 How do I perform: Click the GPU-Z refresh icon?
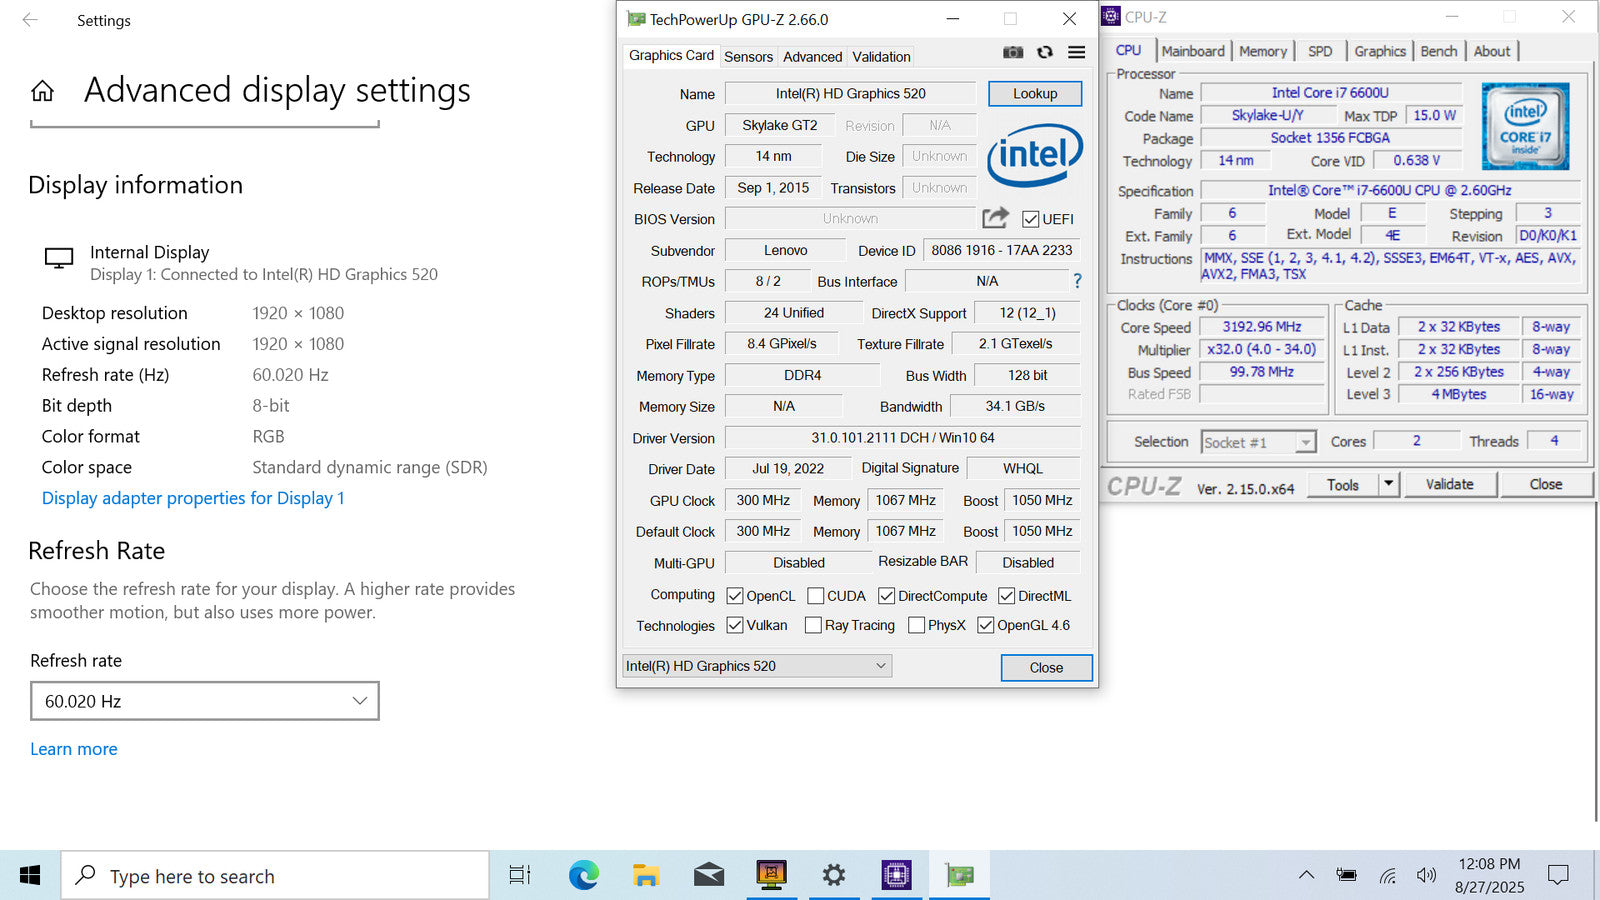(x=1045, y=53)
